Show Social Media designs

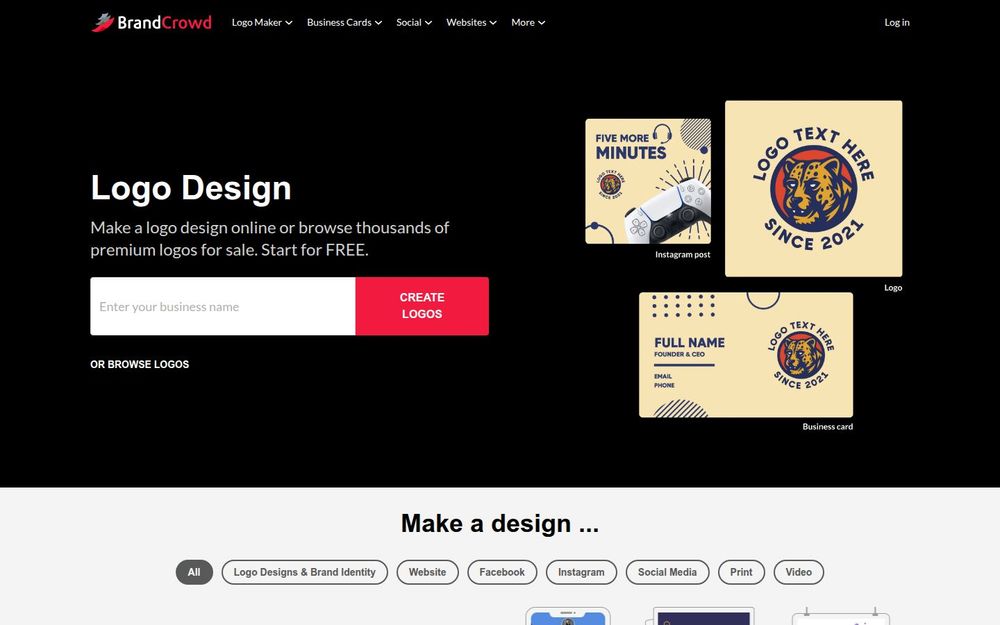667,572
